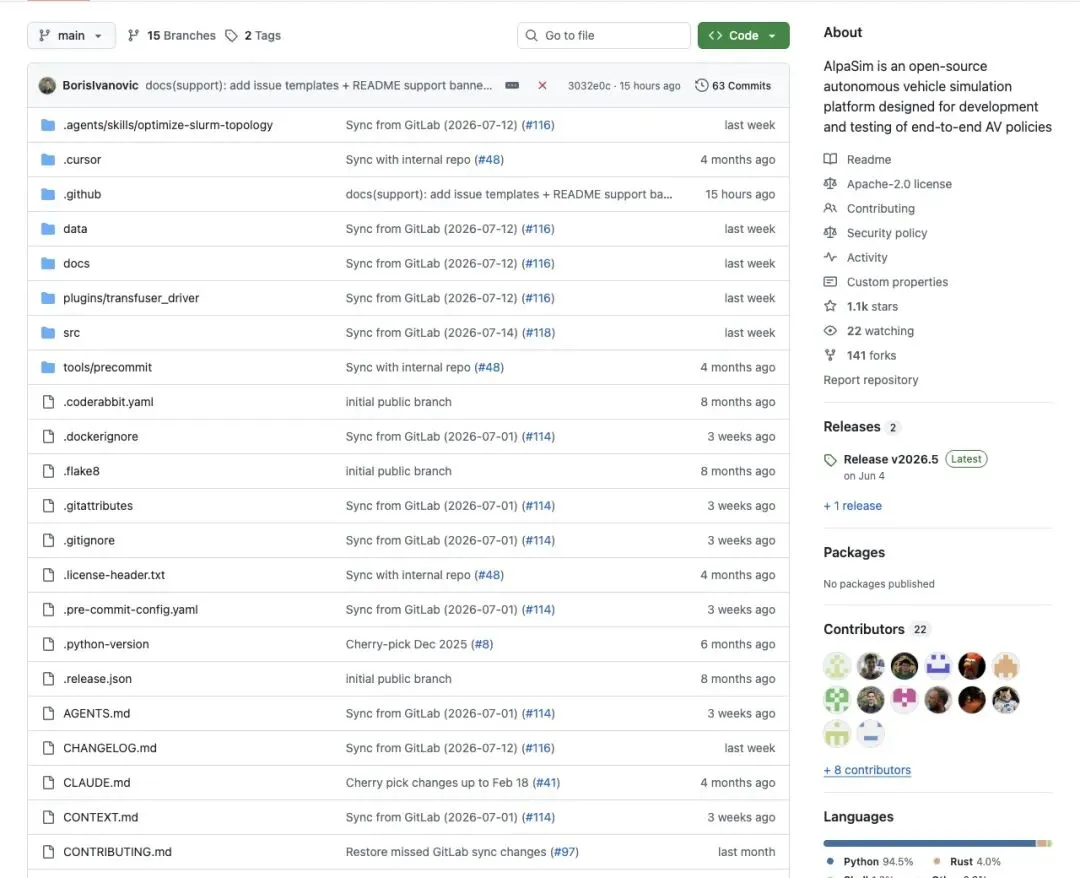The height and width of the screenshot is (878, 1080).
Task: Open Release v2026.5 latest release
Action: point(891,459)
